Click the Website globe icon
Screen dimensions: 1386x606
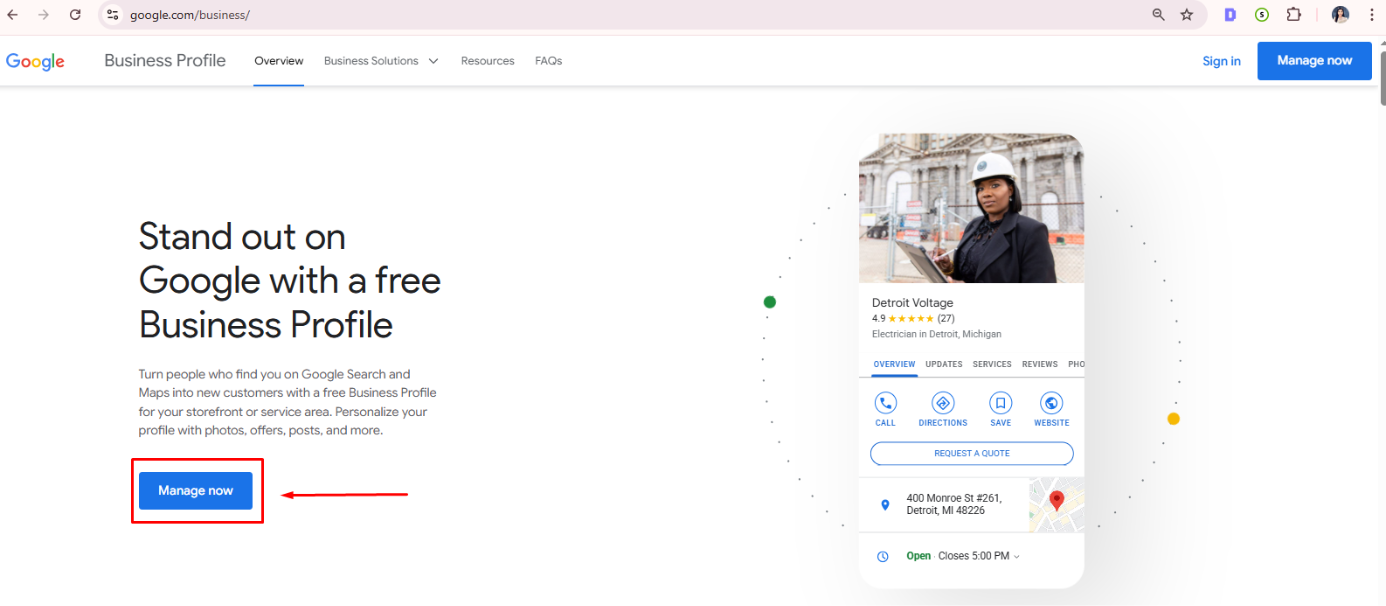point(1051,403)
